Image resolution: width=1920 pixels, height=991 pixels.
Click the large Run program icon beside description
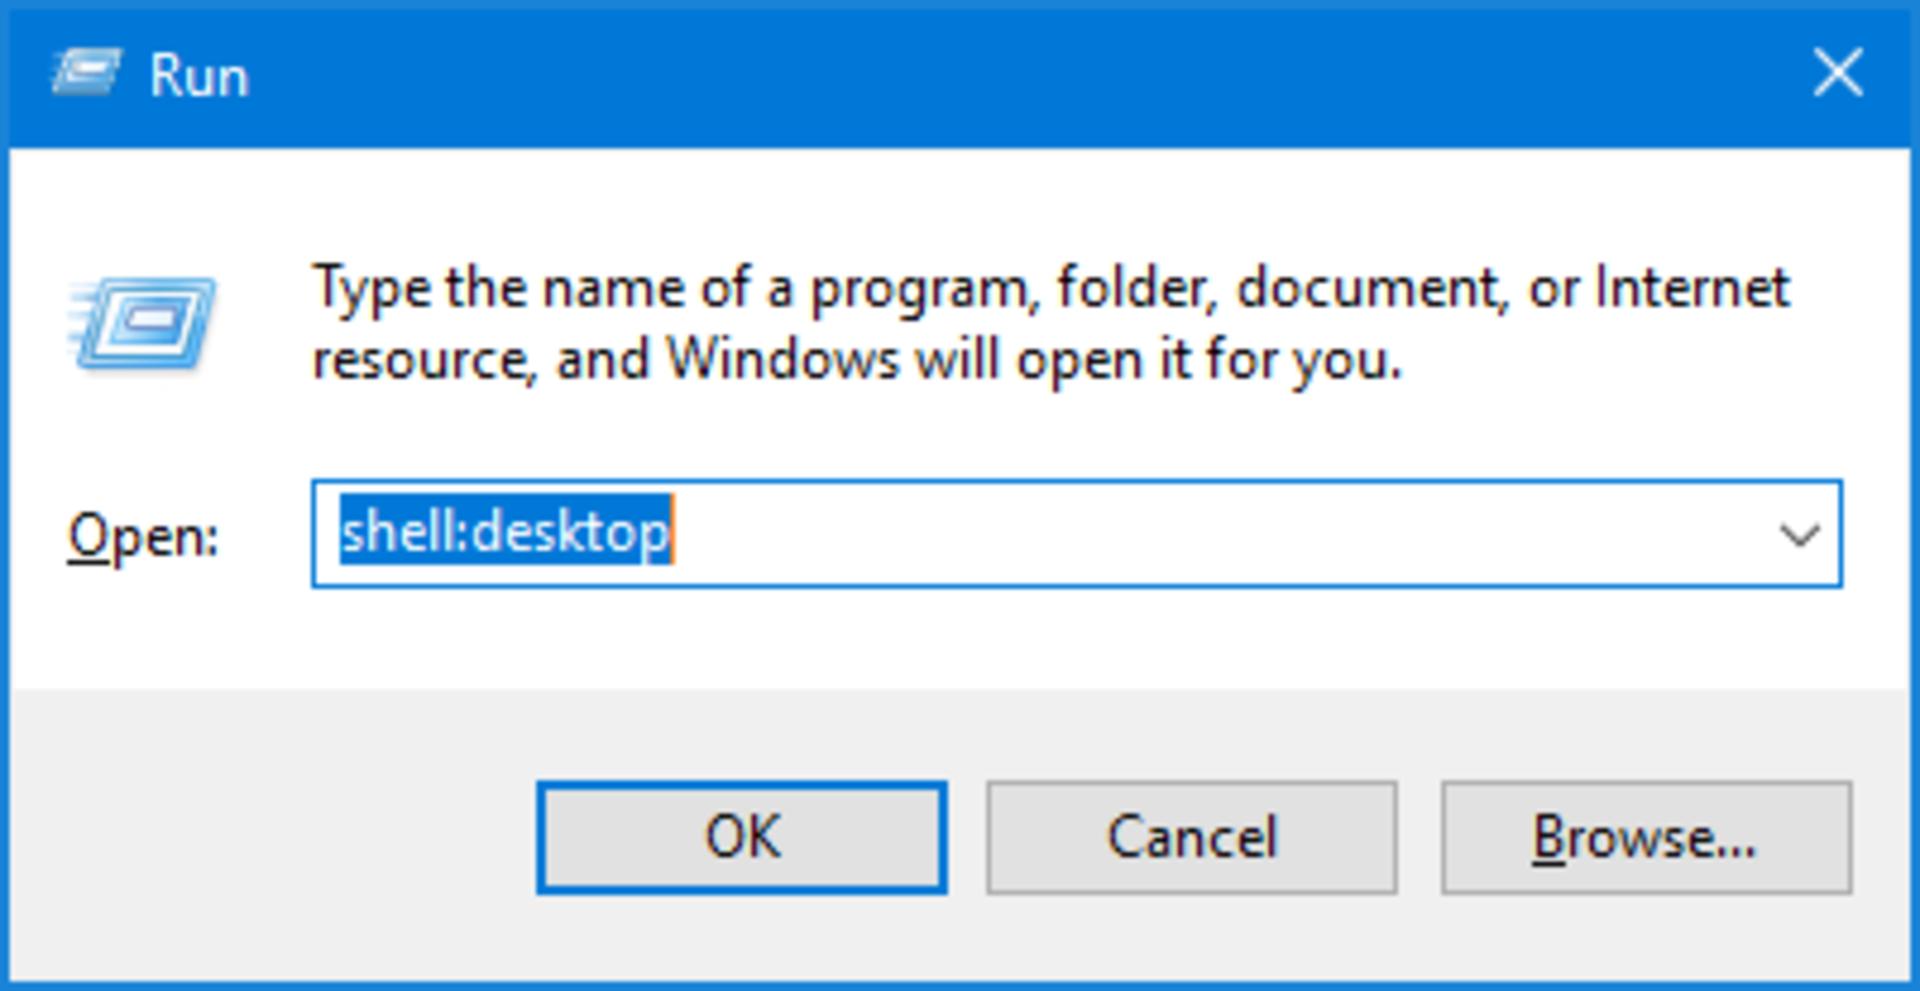(x=142, y=324)
